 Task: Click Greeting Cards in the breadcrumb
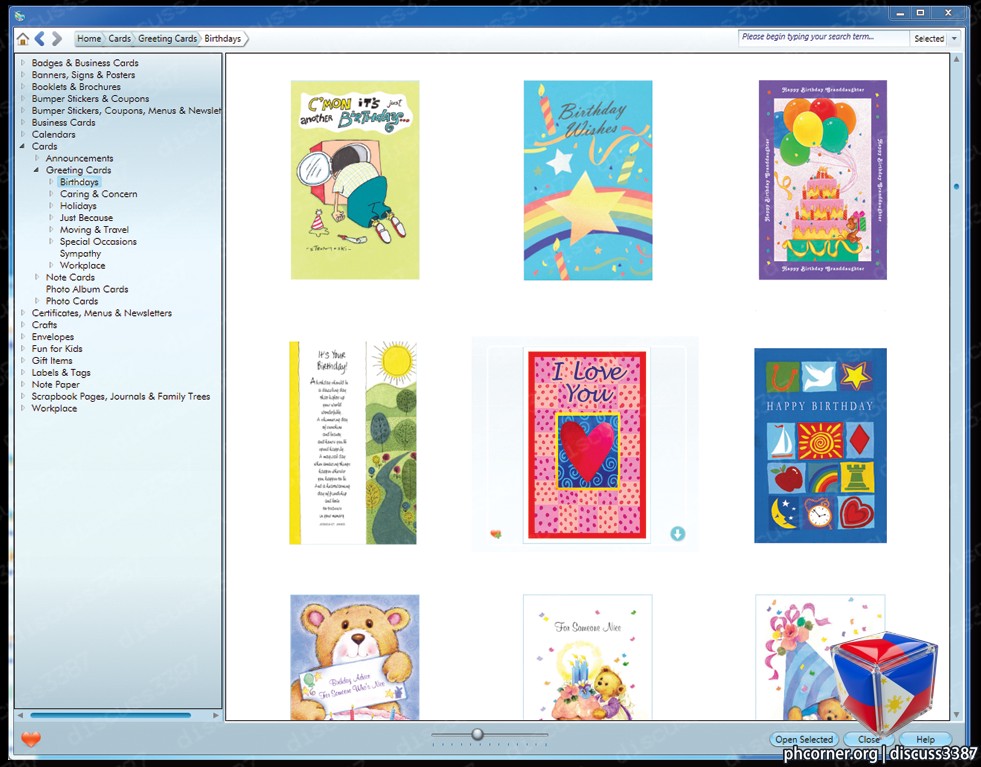click(167, 39)
